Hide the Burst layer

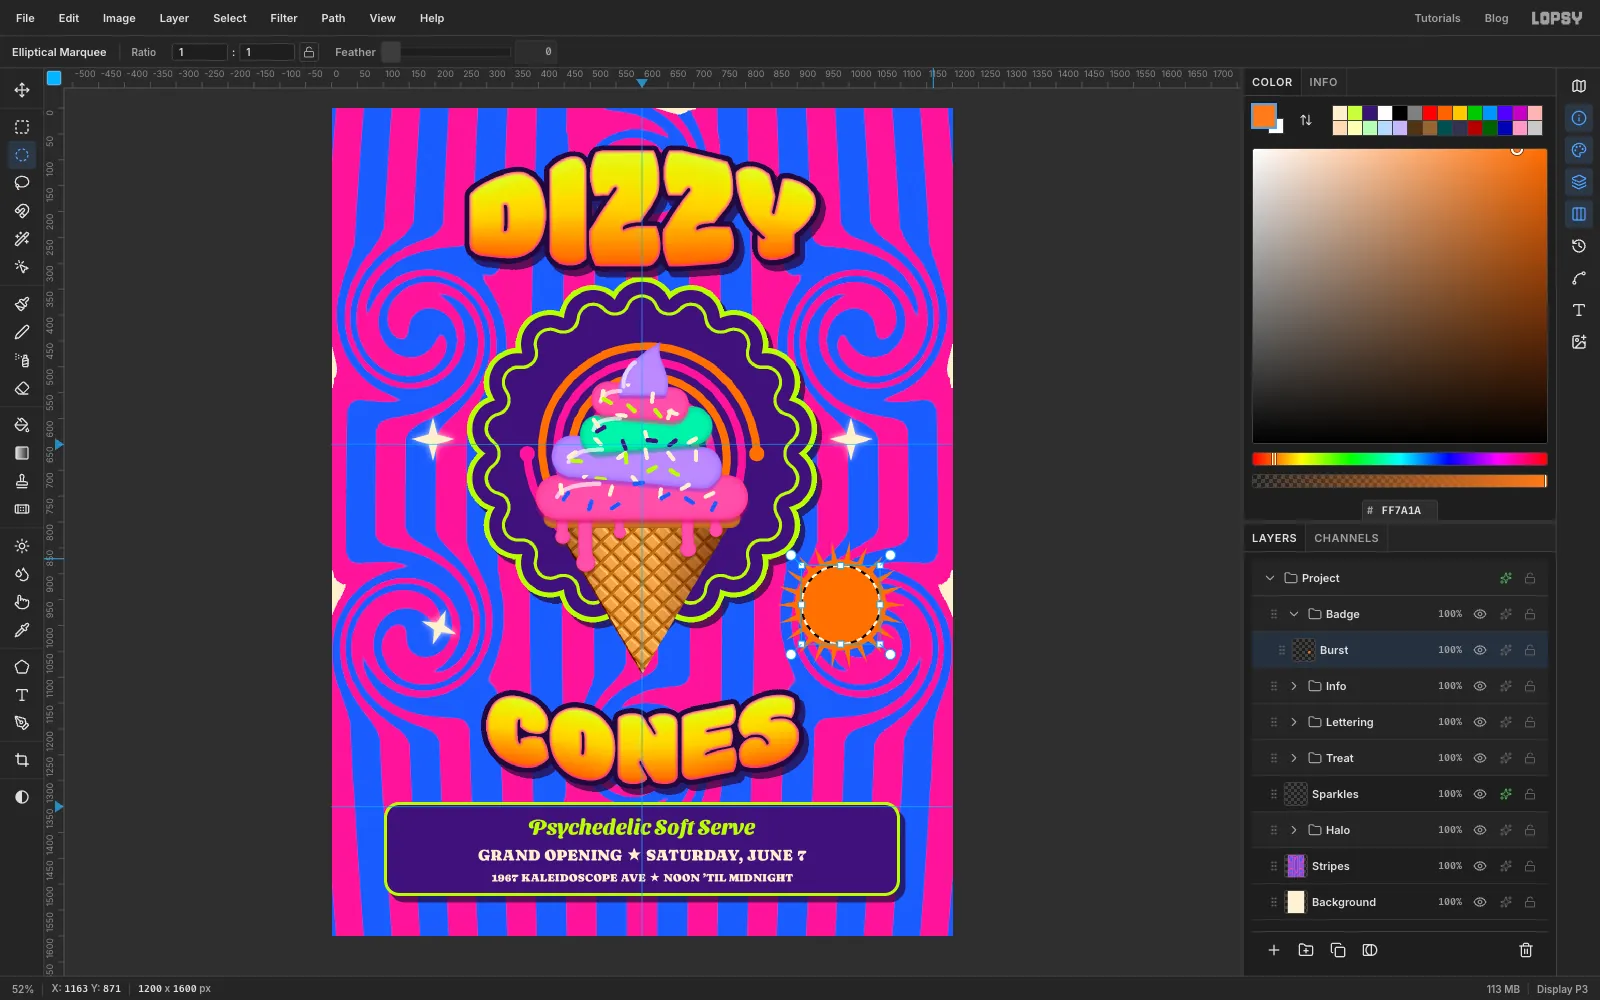point(1480,650)
